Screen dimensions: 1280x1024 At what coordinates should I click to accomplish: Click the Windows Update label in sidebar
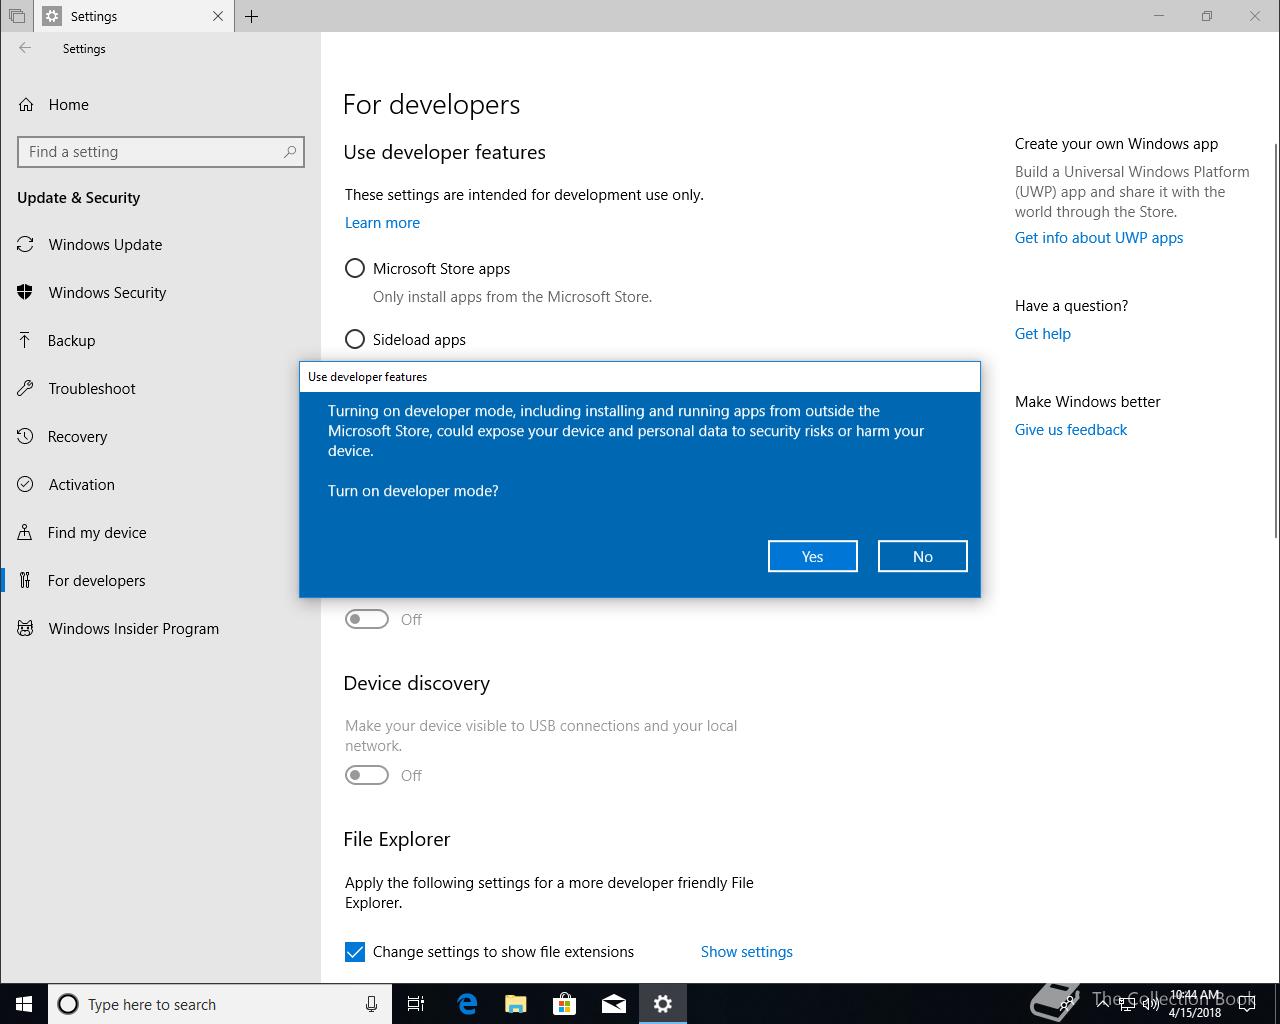[105, 245]
